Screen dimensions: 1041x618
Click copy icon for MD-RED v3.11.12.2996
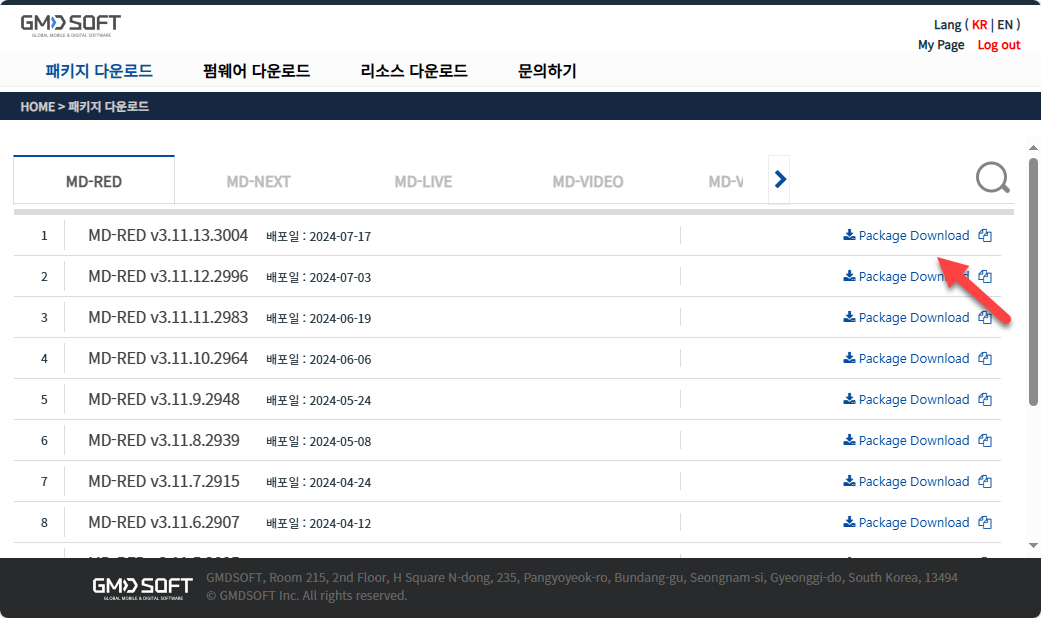pos(985,277)
